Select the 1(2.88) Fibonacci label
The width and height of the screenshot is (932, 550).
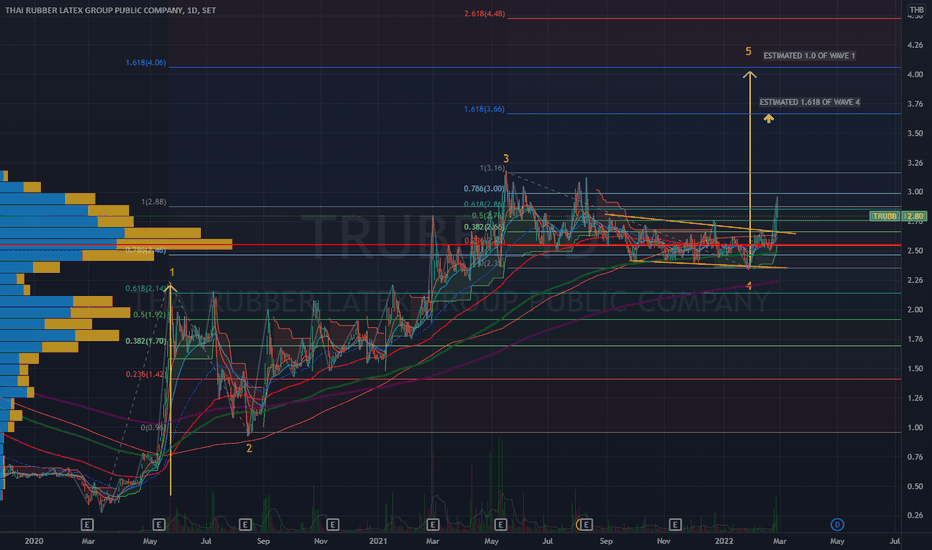[154, 202]
